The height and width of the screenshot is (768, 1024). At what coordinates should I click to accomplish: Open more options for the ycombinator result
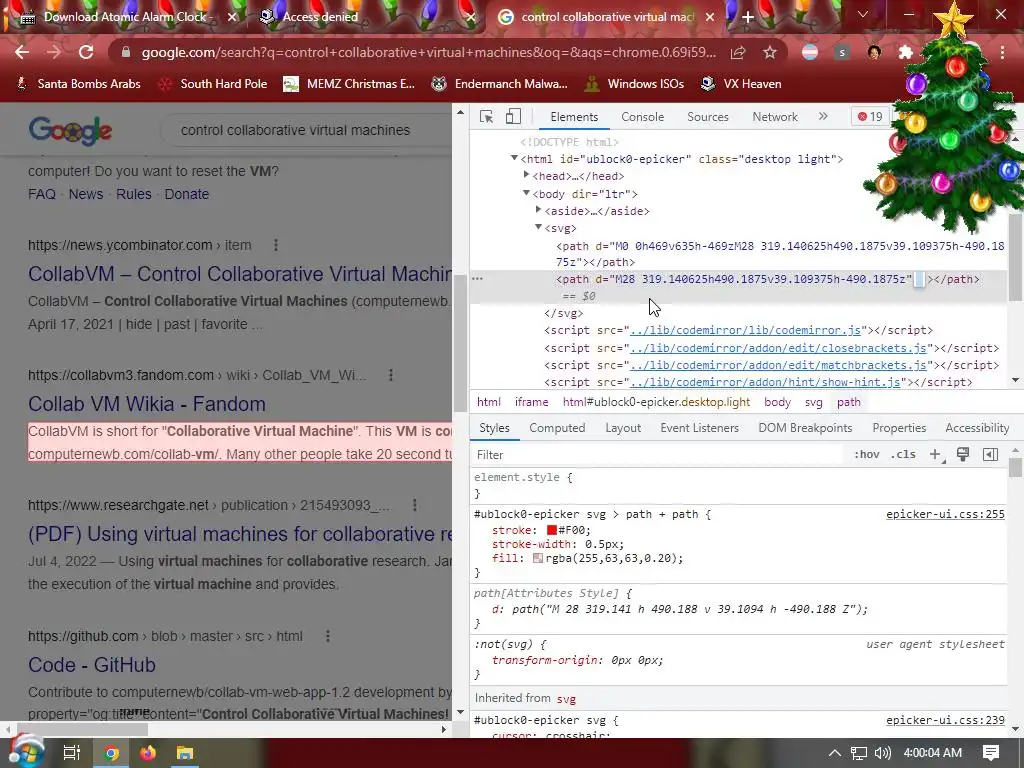[x=276, y=245]
